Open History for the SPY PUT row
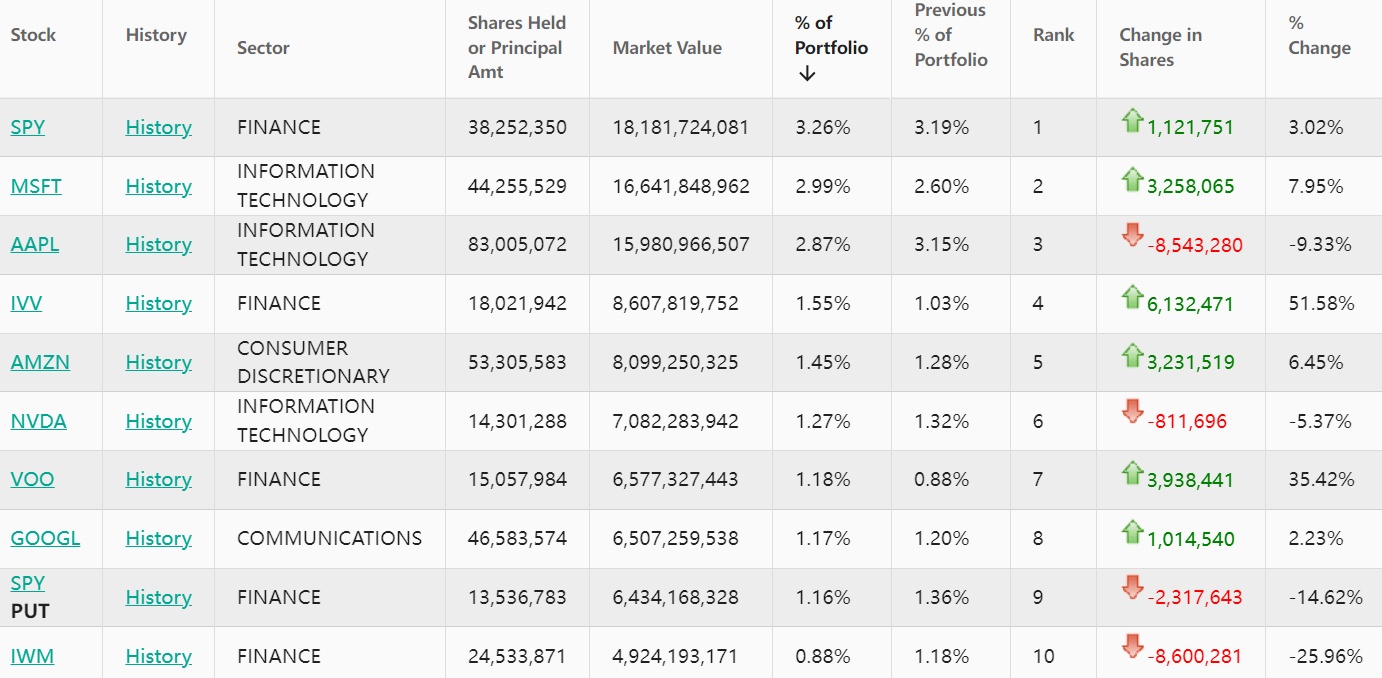This screenshot has height=678, width=1382. [x=158, y=597]
